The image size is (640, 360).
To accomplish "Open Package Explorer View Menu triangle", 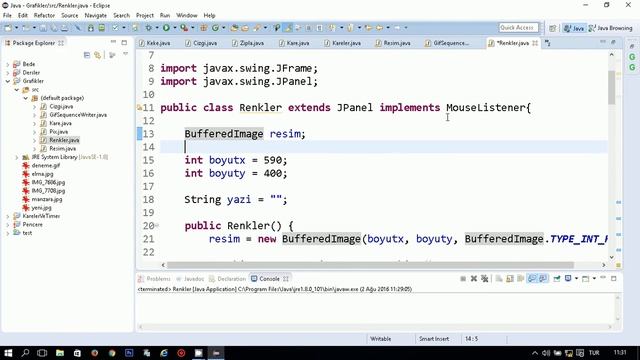I will [x=125, y=54].
